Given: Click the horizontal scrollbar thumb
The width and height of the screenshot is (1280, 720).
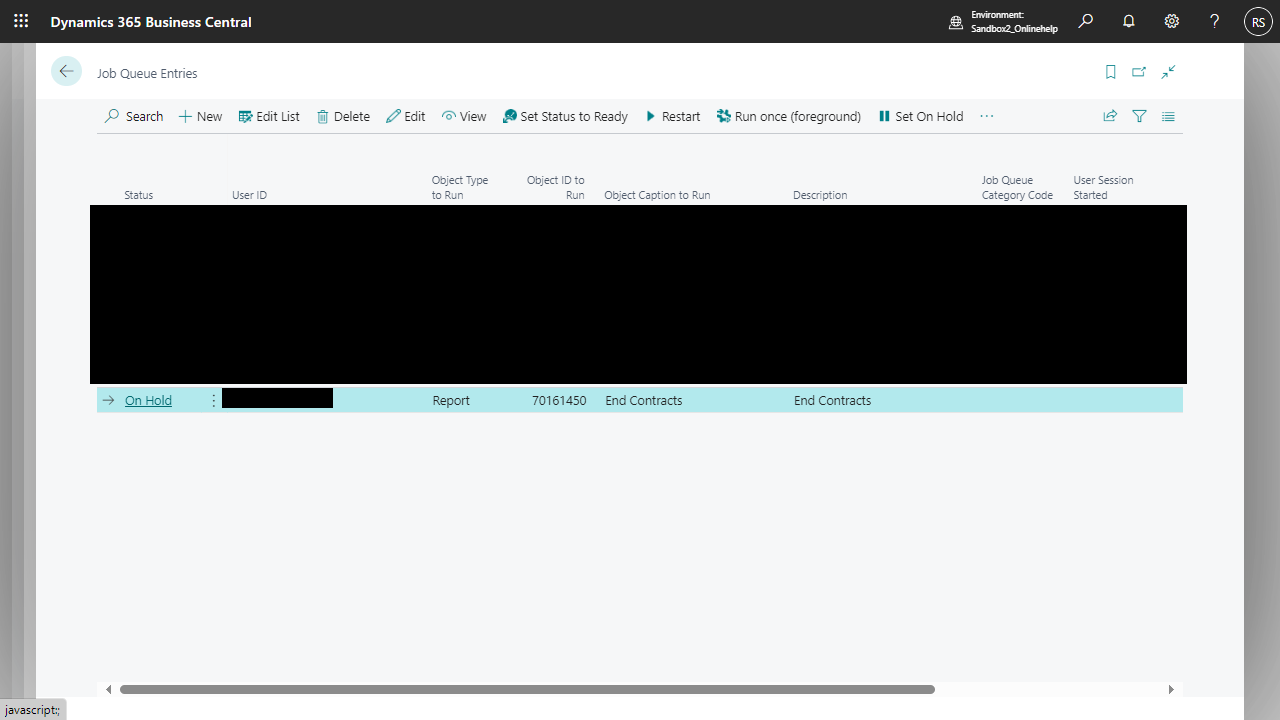Looking at the screenshot, I should (527, 689).
